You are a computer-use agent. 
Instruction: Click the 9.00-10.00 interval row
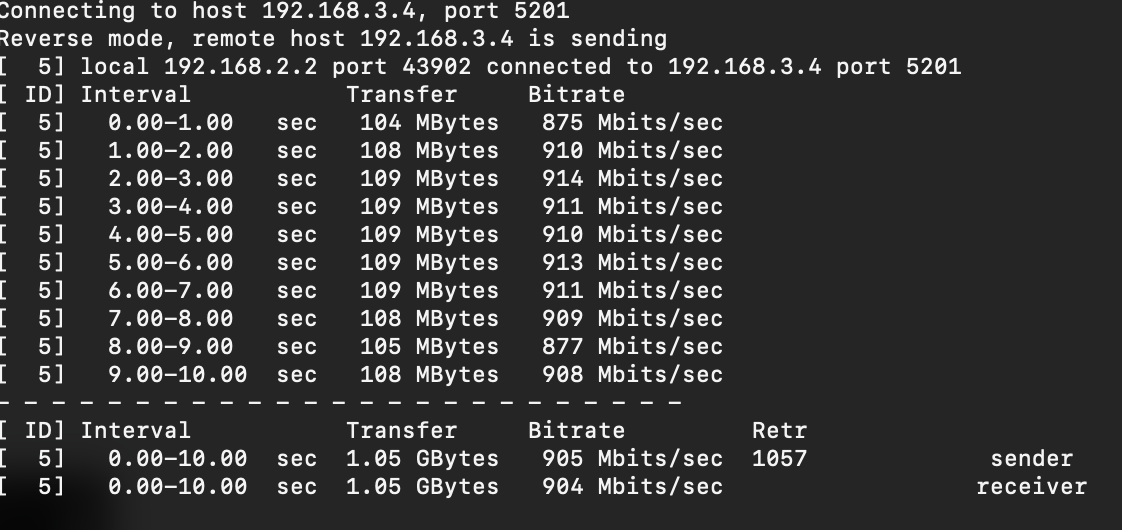tap(361, 375)
